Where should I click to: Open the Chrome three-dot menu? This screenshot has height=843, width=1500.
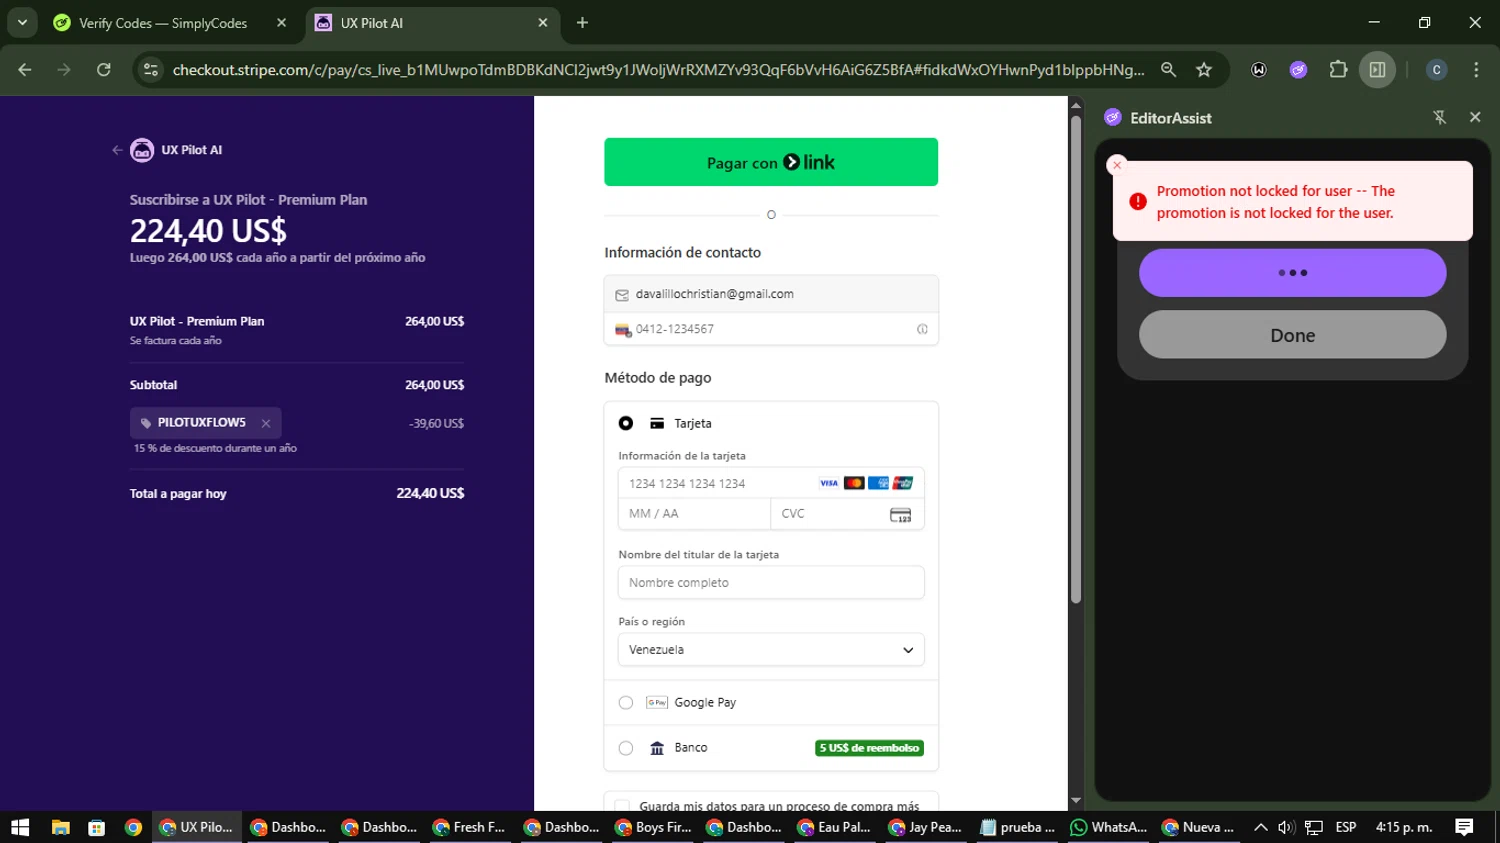(x=1476, y=70)
